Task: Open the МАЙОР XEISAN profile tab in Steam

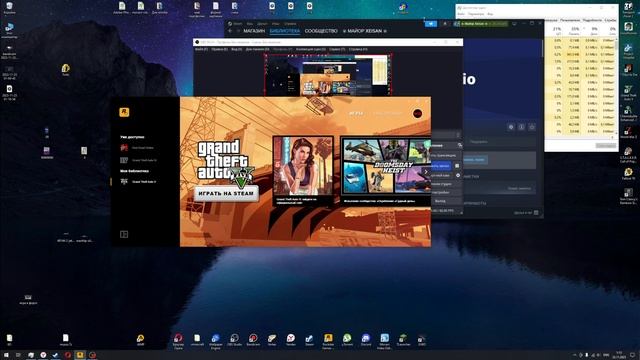Action: (x=364, y=31)
